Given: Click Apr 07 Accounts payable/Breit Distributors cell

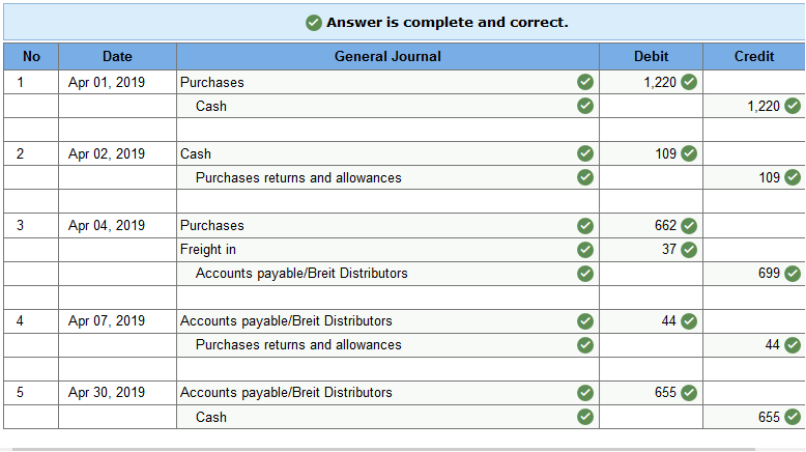Looking at the screenshot, I should [x=388, y=321].
